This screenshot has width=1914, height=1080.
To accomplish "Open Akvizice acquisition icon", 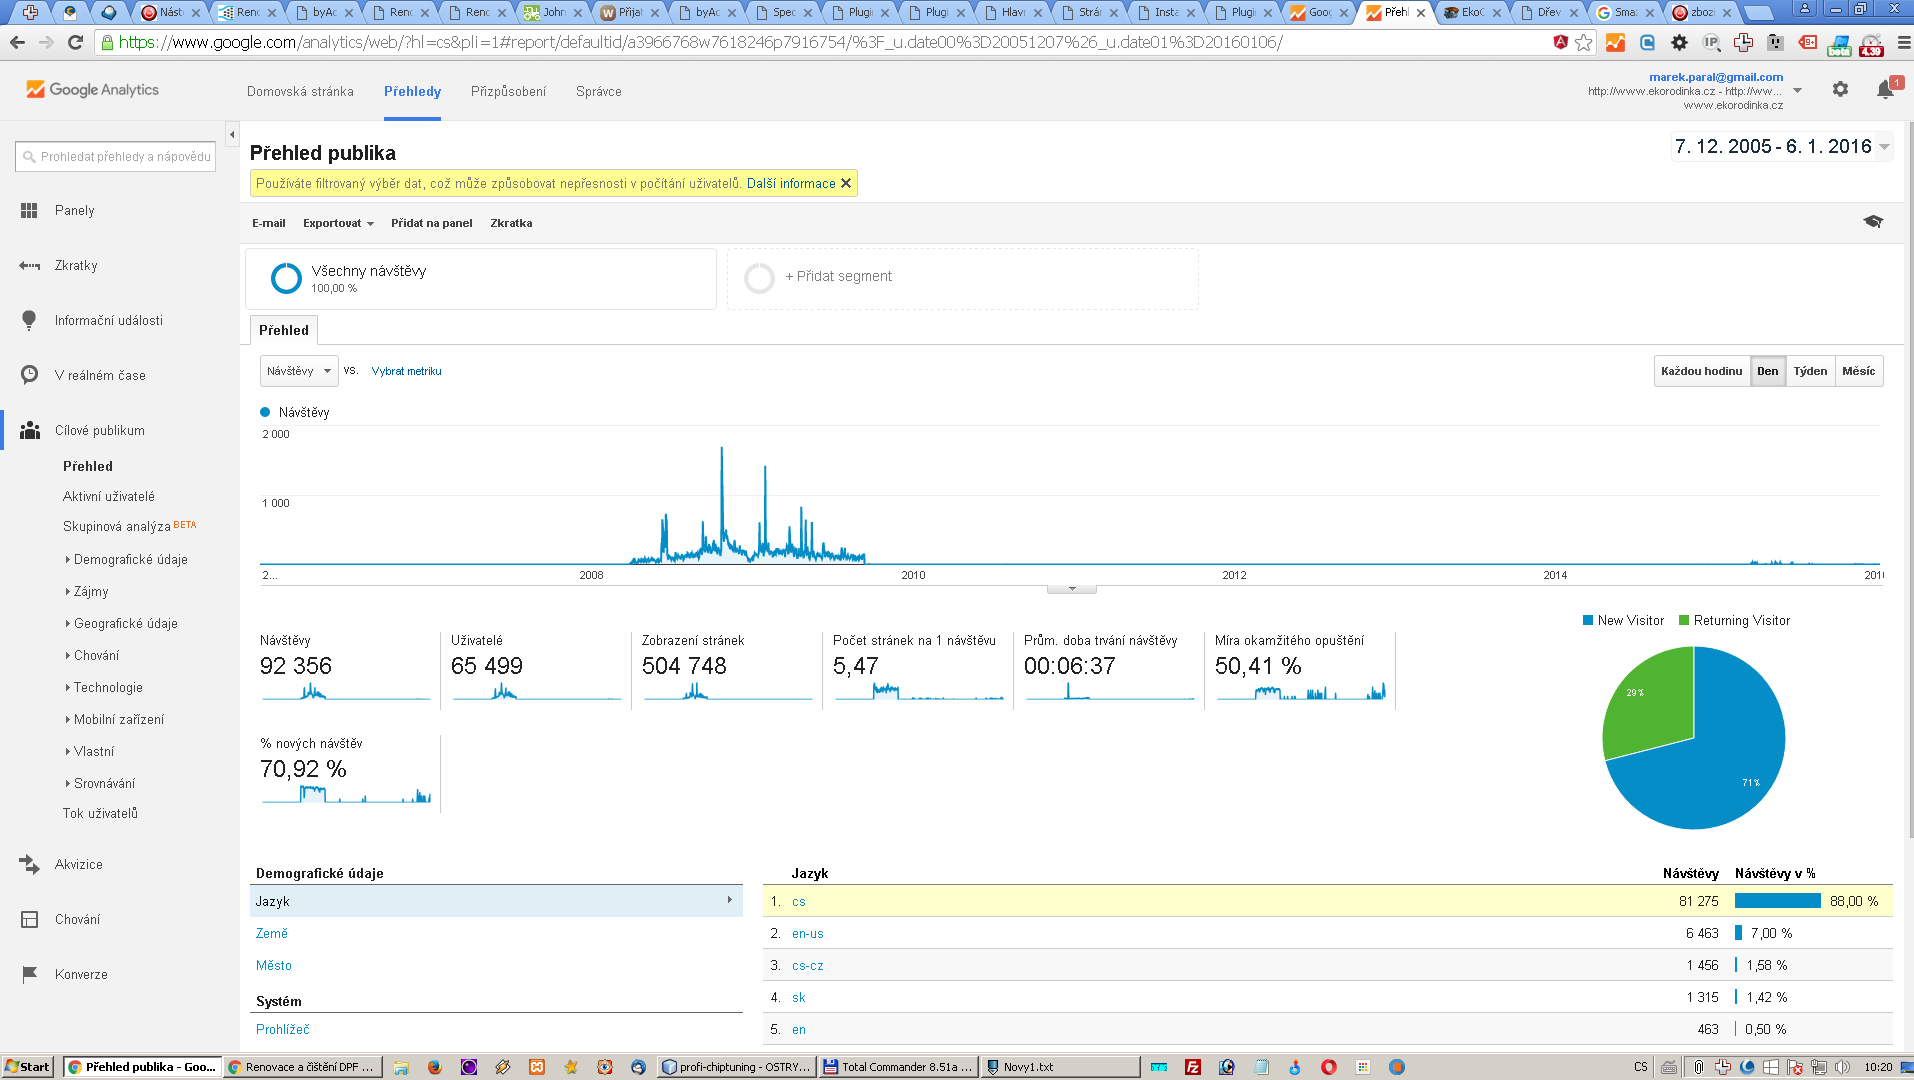I will [x=29, y=864].
